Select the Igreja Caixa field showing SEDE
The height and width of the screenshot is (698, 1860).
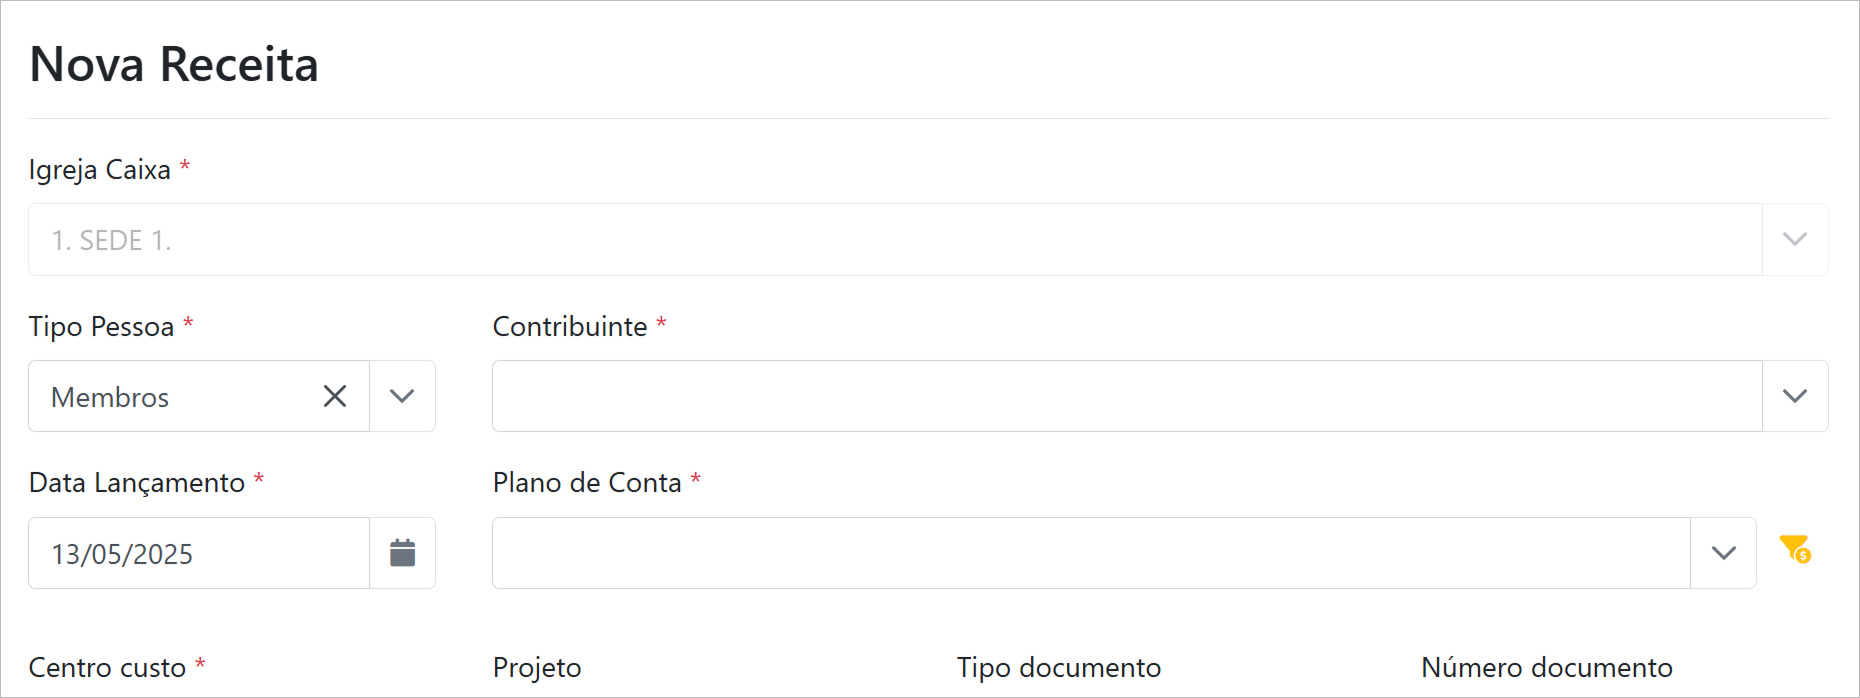coord(894,240)
